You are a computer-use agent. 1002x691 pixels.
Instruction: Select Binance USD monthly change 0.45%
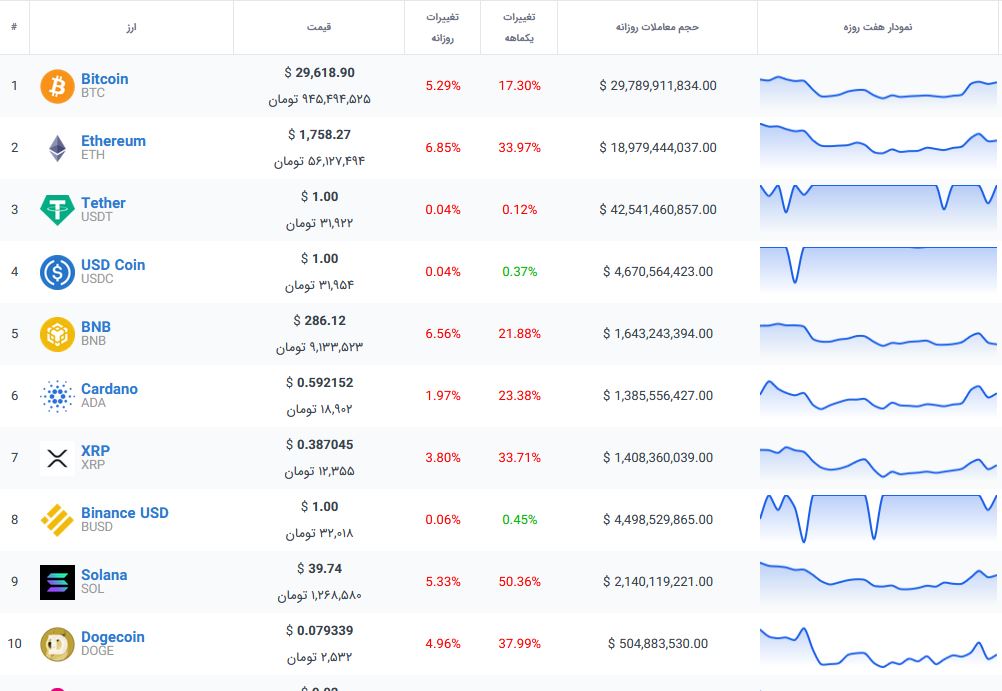click(520, 520)
